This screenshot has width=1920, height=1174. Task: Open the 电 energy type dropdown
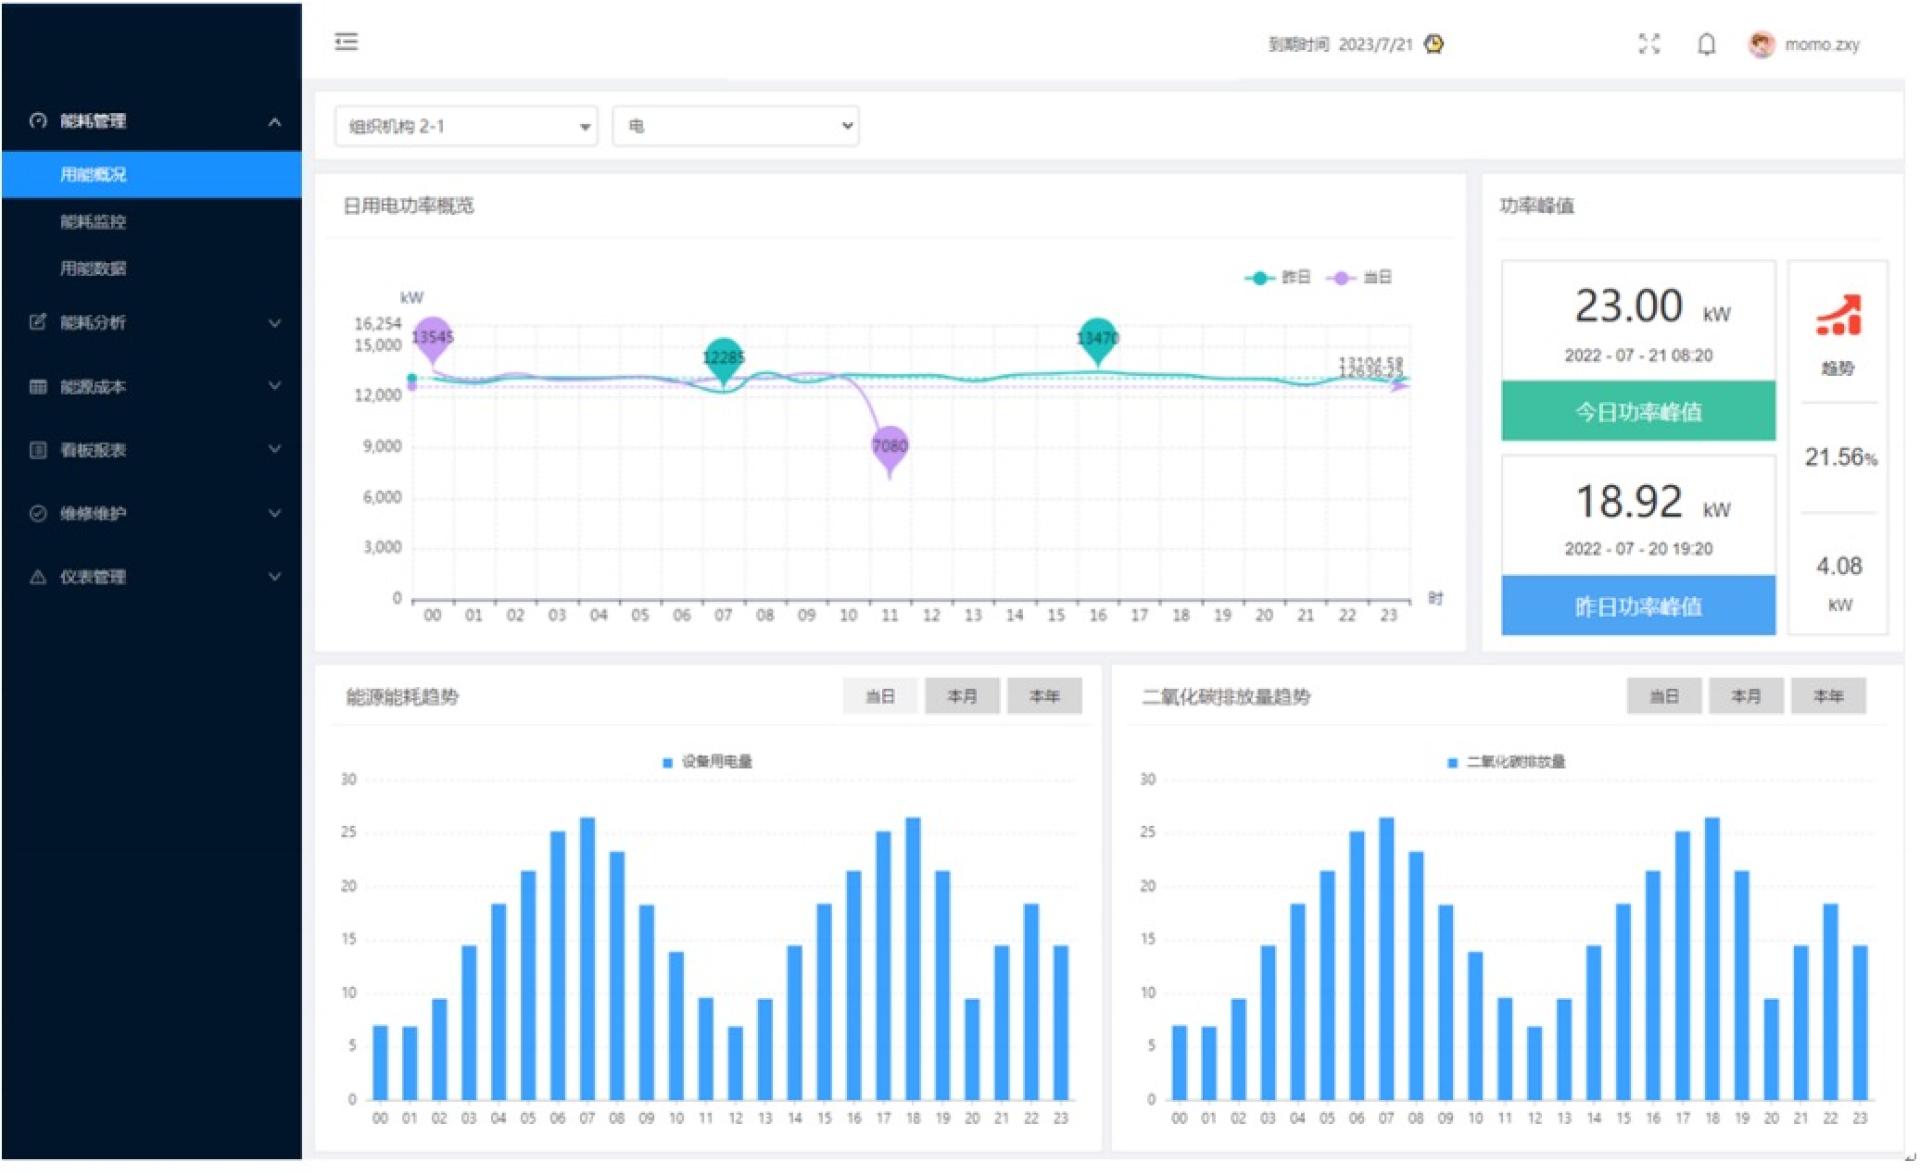point(736,126)
